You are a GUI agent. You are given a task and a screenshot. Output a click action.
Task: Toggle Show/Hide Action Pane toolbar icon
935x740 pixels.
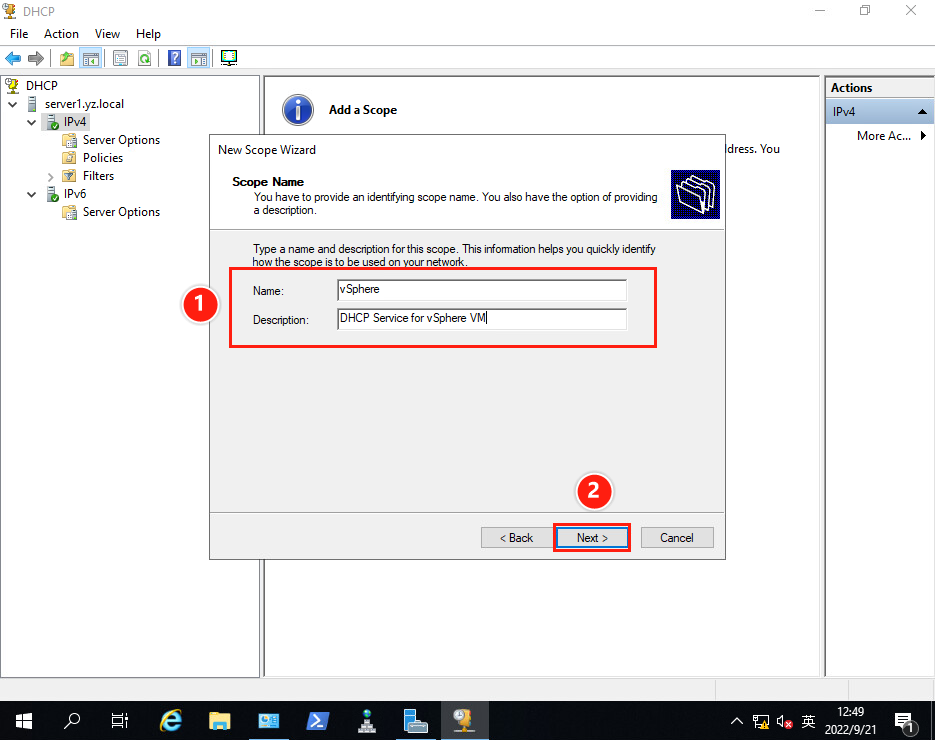(x=198, y=58)
